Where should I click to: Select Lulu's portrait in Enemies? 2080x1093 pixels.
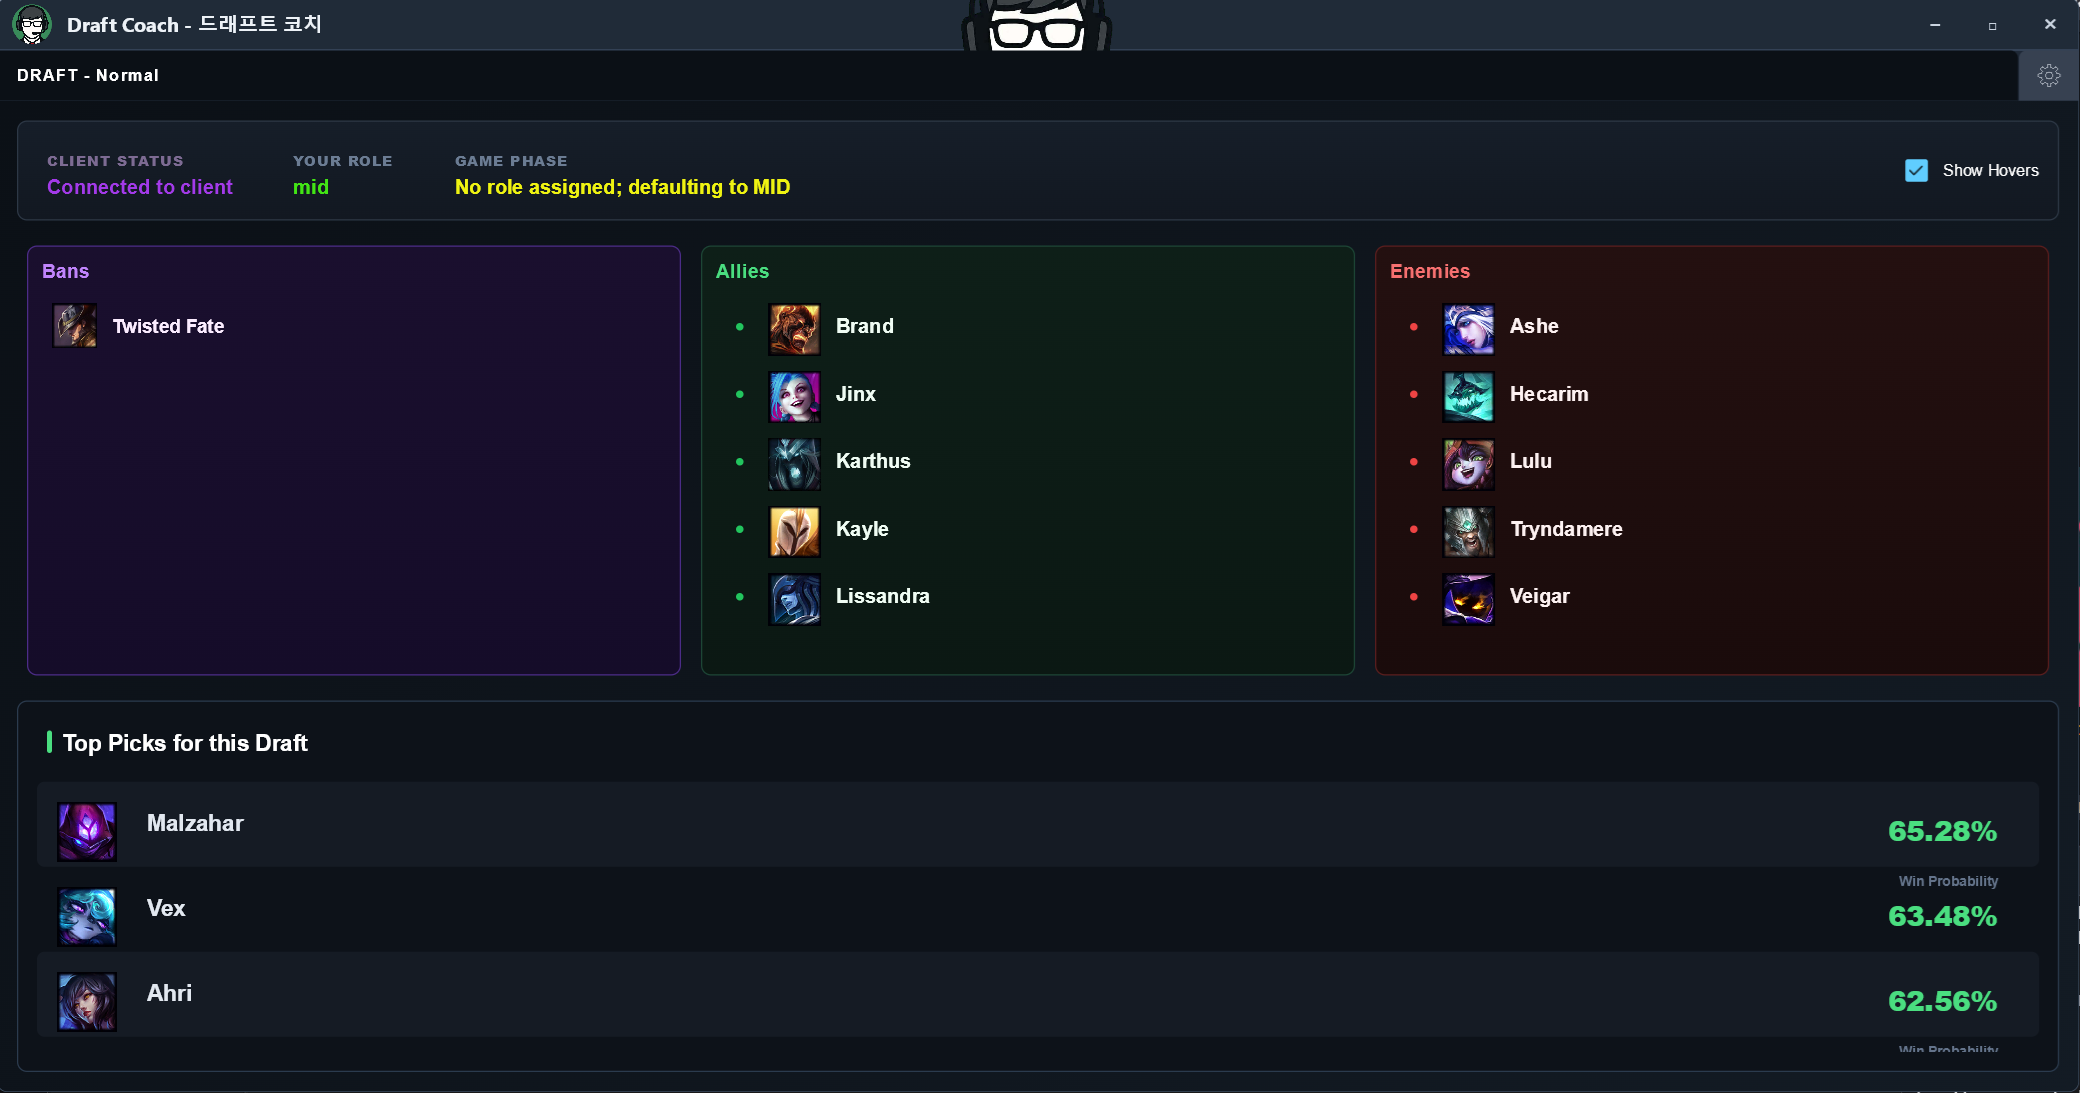click(x=1468, y=464)
